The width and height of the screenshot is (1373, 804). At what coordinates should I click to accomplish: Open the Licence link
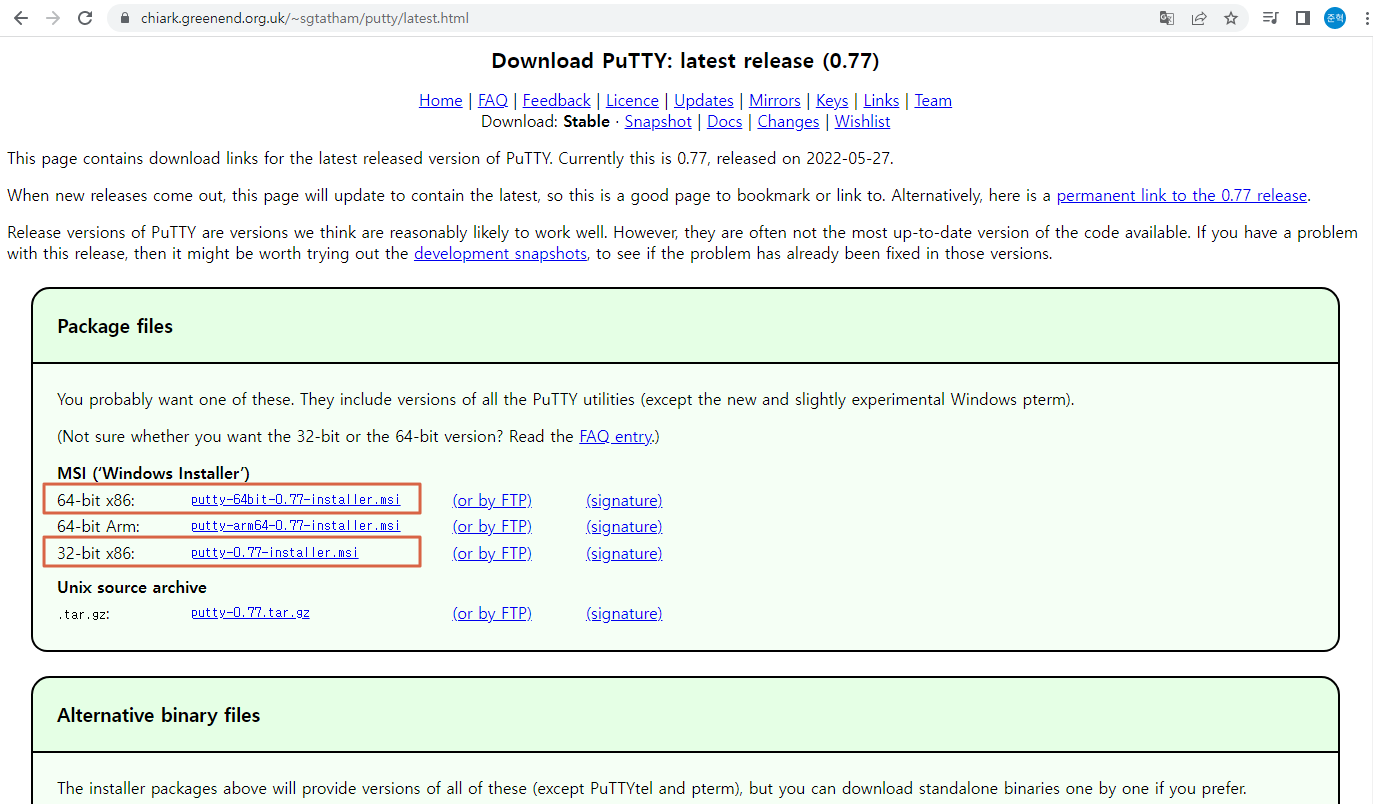point(632,100)
